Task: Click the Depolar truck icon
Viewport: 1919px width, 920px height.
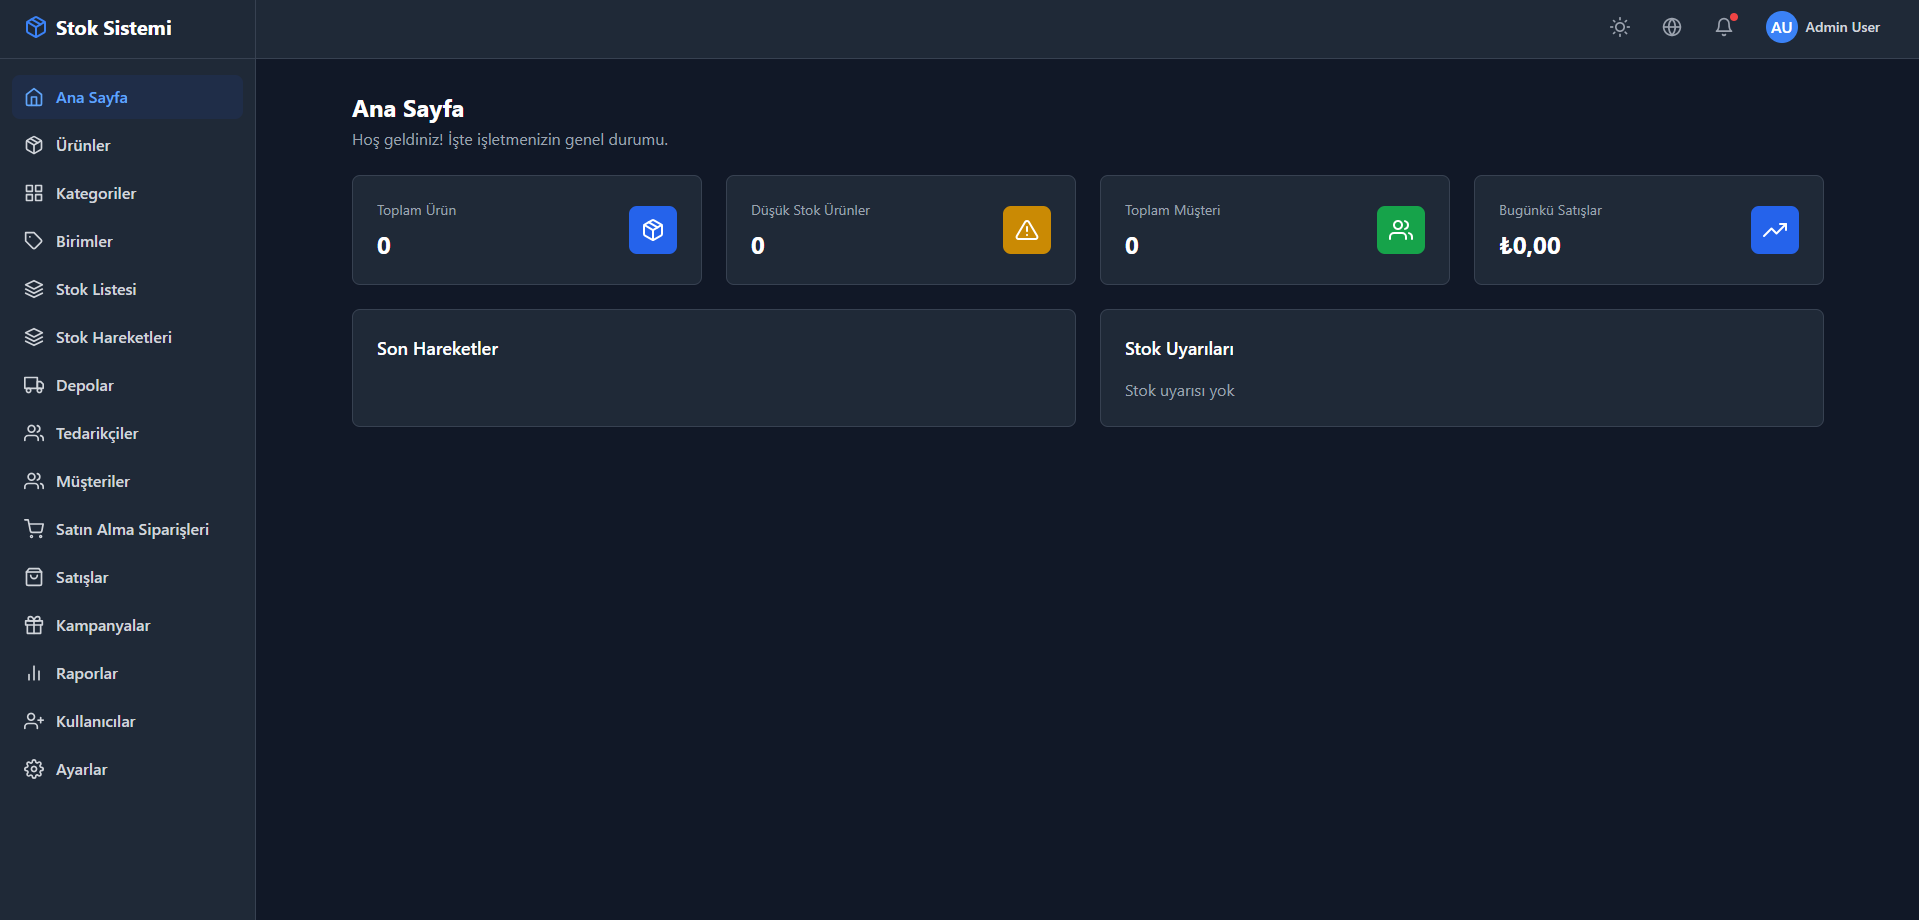Action: coord(34,385)
